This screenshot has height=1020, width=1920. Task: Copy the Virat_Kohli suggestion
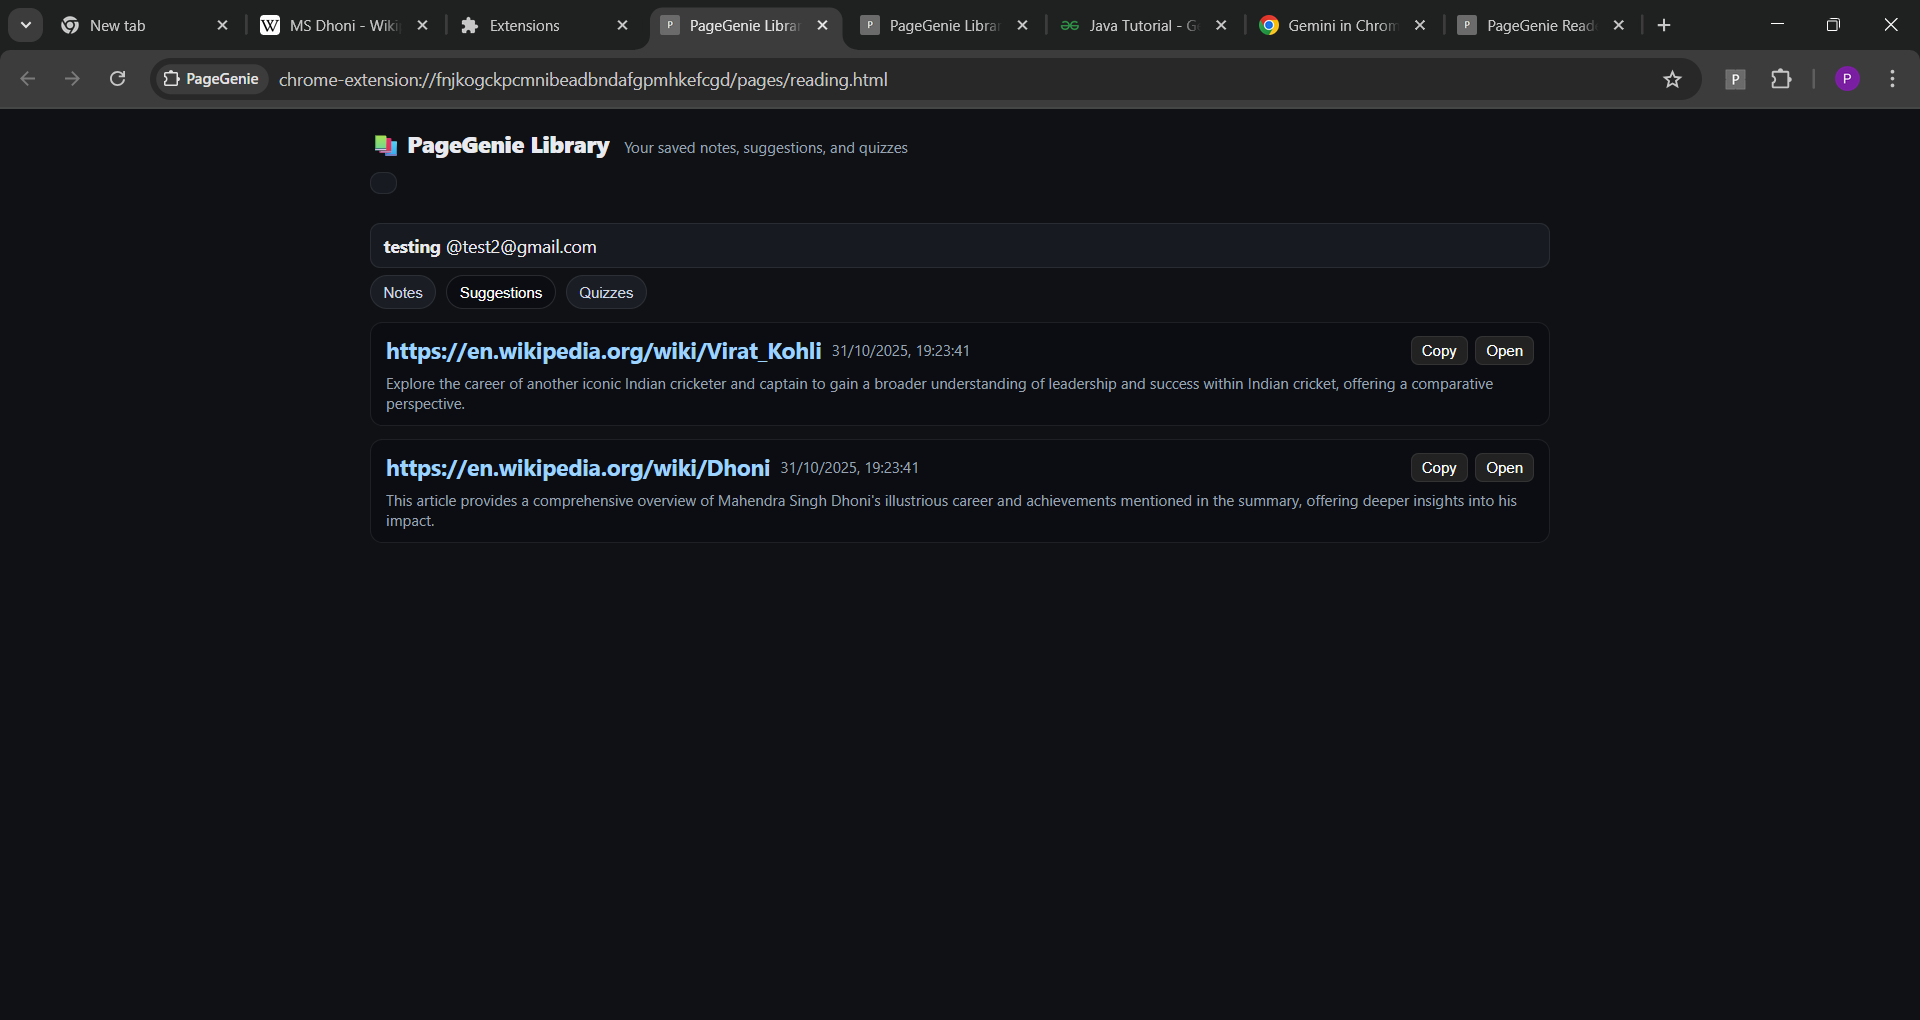coord(1439,351)
